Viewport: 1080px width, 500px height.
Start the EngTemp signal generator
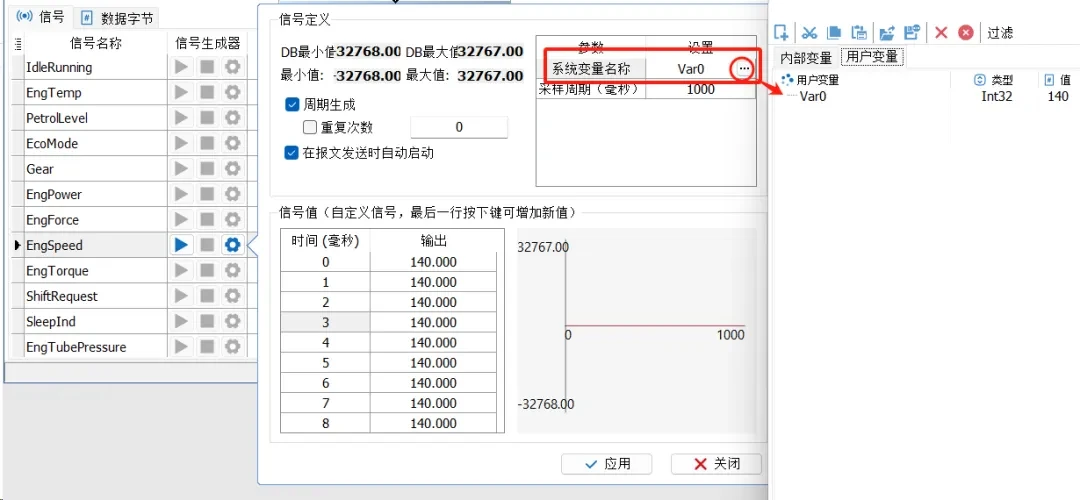click(181, 92)
